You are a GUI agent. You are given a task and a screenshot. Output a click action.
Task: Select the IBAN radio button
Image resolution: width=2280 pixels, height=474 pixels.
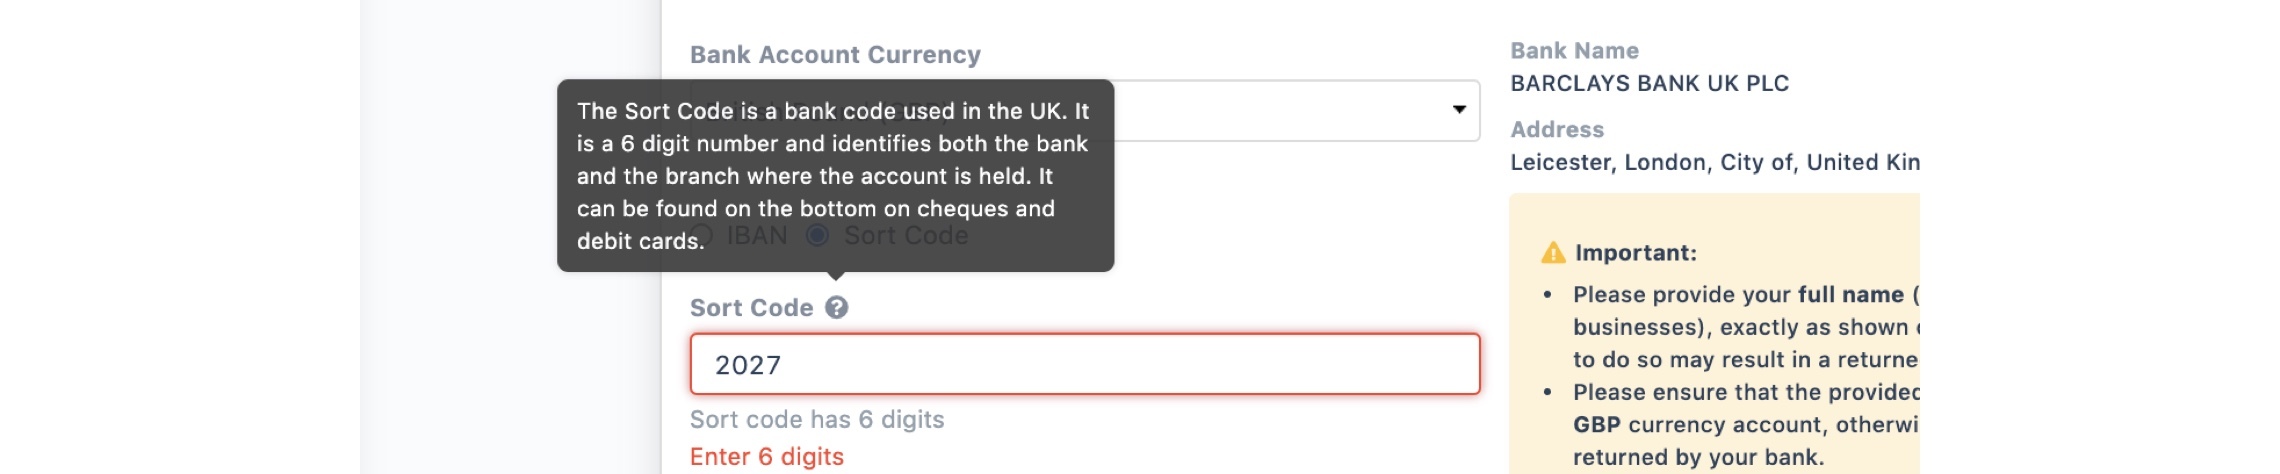click(703, 236)
